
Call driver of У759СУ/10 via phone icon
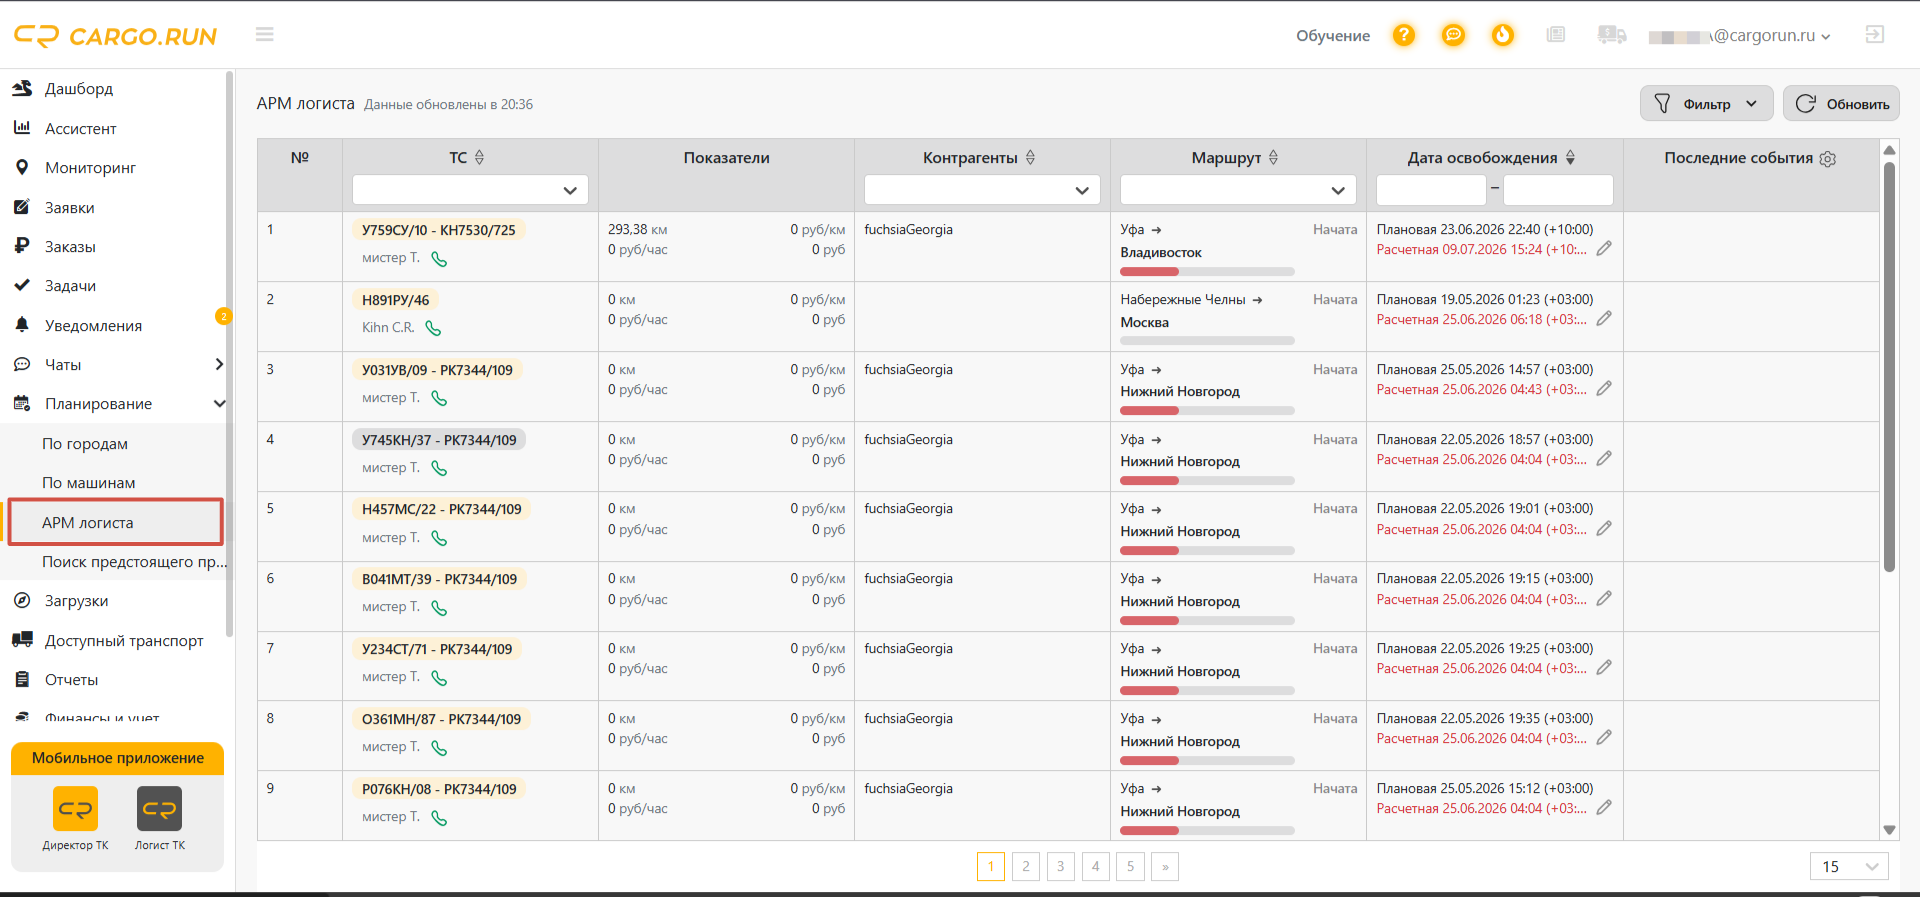point(439,259)
